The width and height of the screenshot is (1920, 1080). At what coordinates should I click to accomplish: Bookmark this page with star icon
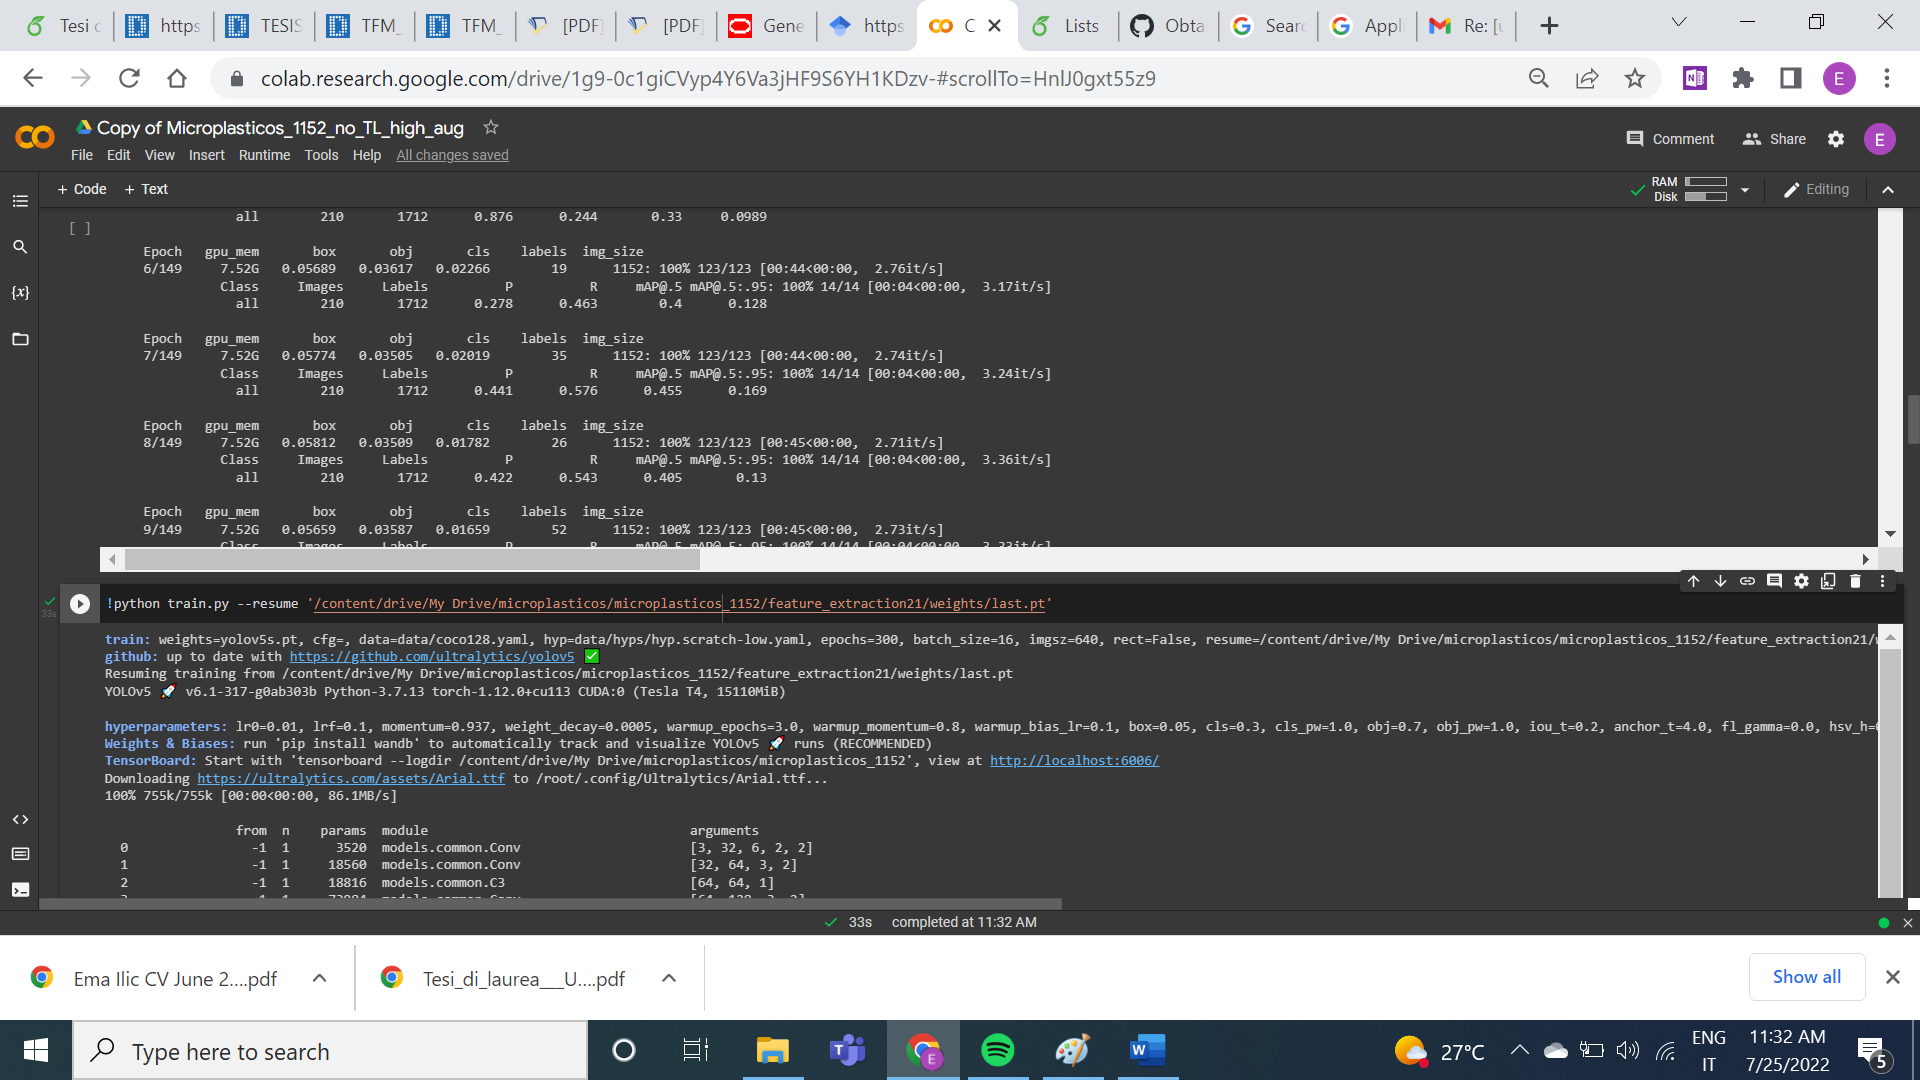pyautogui.click(x=1634, y=78)
